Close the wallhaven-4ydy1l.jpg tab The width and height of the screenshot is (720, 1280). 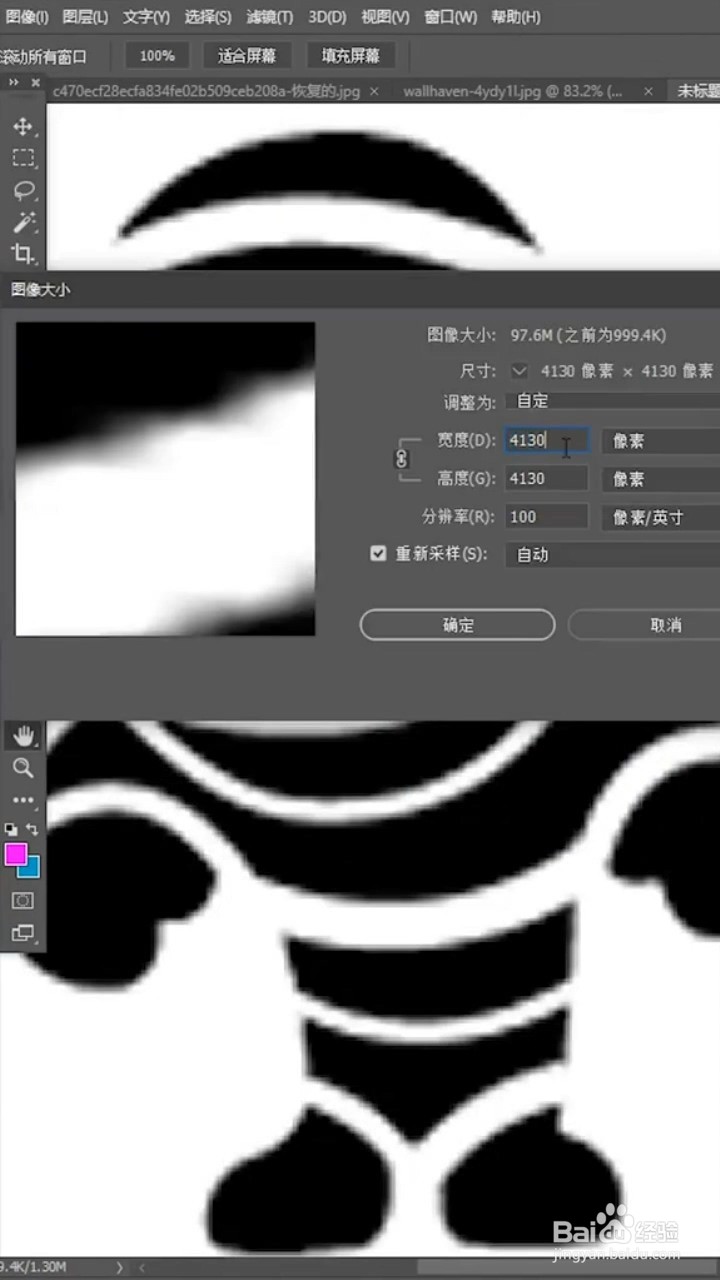pos(648,91)
